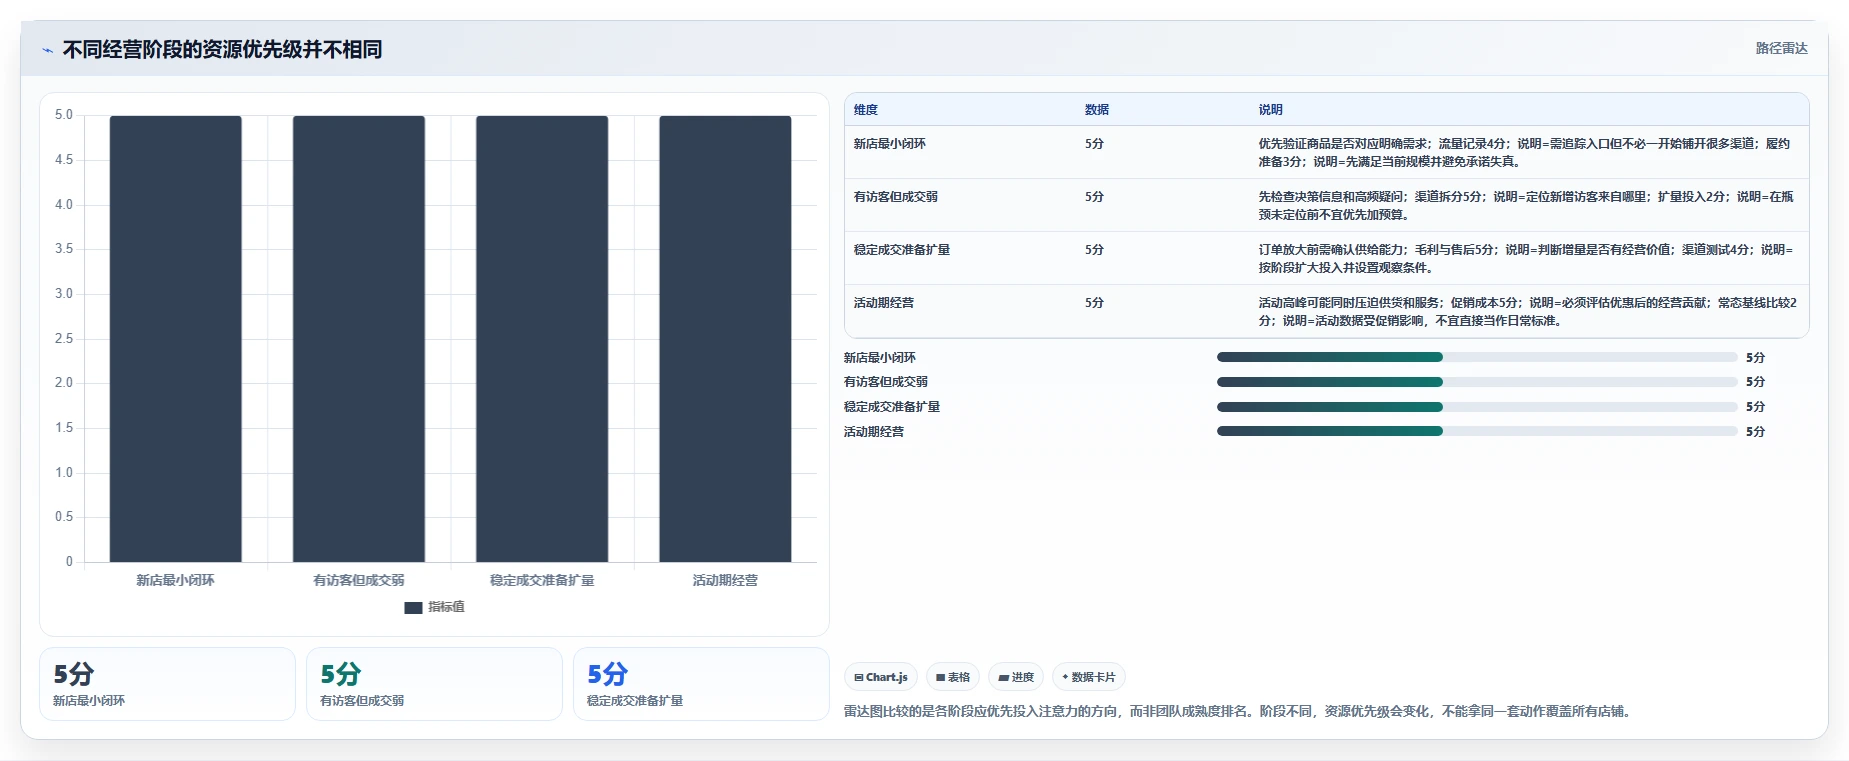Screen dimensions: 1849x761
Task: Click the 说明 table column header
Action: tap(1270, 110)
